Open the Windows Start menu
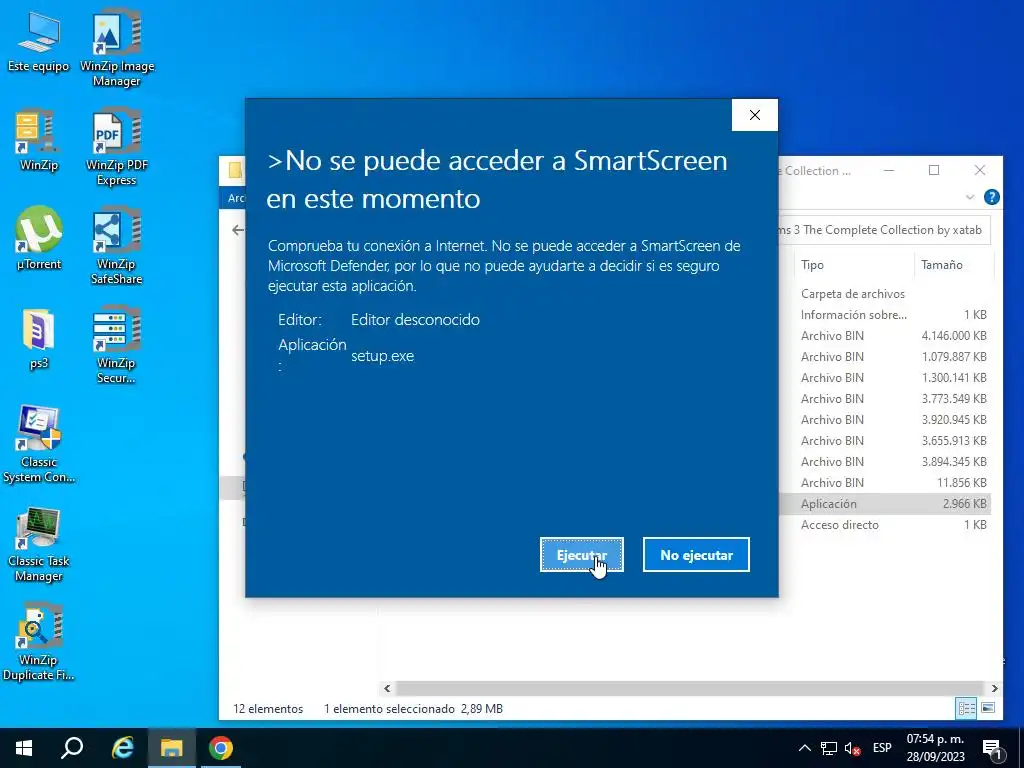Image resolution: width=1024 pixels, height=768 pixels. 24,748
